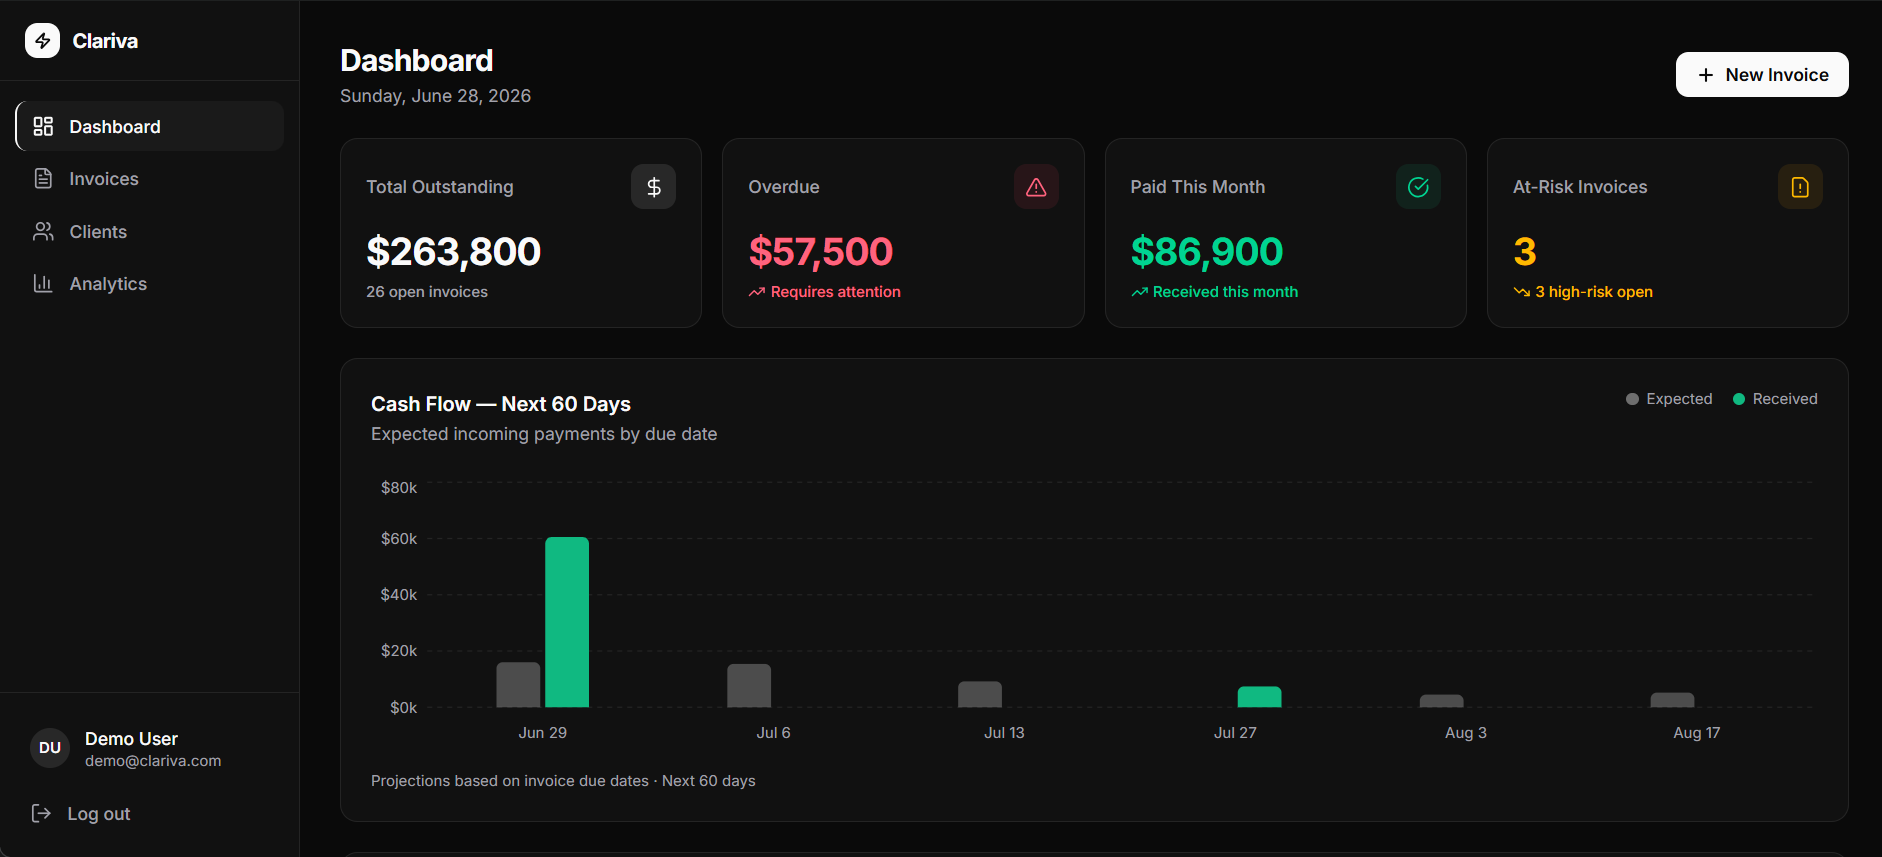1882x857 pixels.
Task: Click the warning triangle icon in Overdue card
Action: 1036,187
